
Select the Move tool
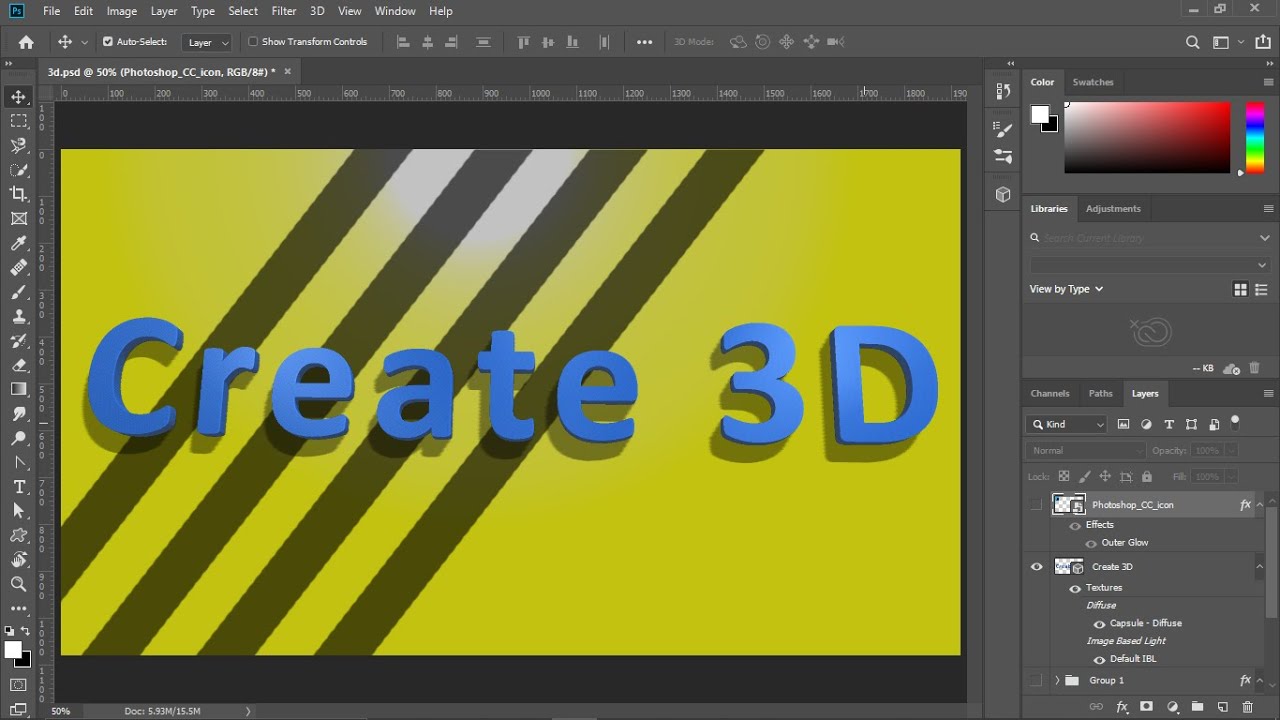click(x=18, y=97)
